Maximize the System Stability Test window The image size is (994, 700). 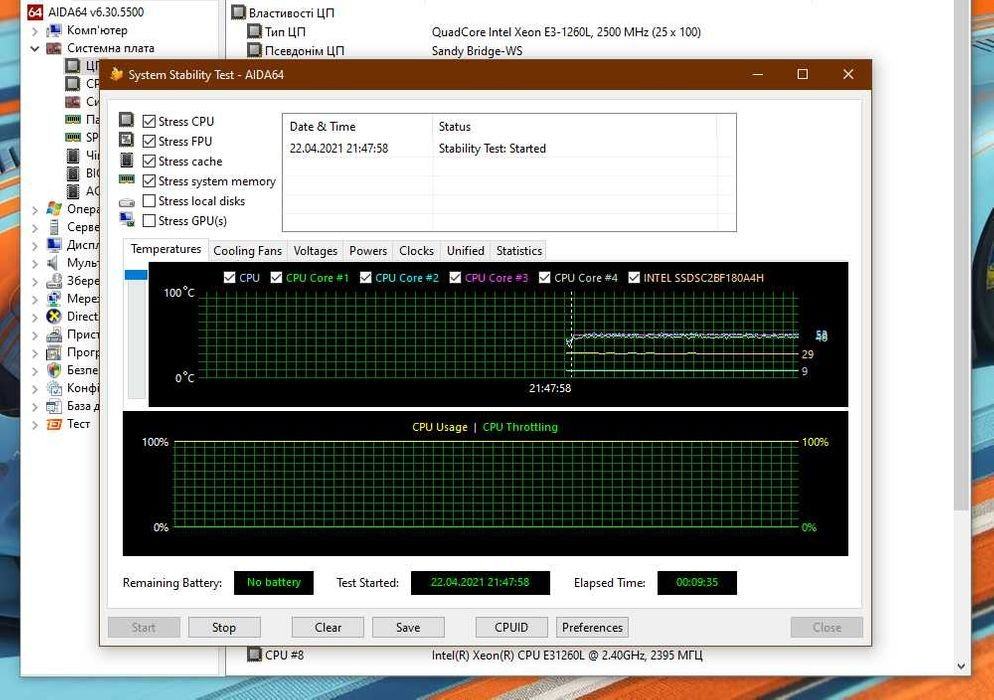point(803,74)
